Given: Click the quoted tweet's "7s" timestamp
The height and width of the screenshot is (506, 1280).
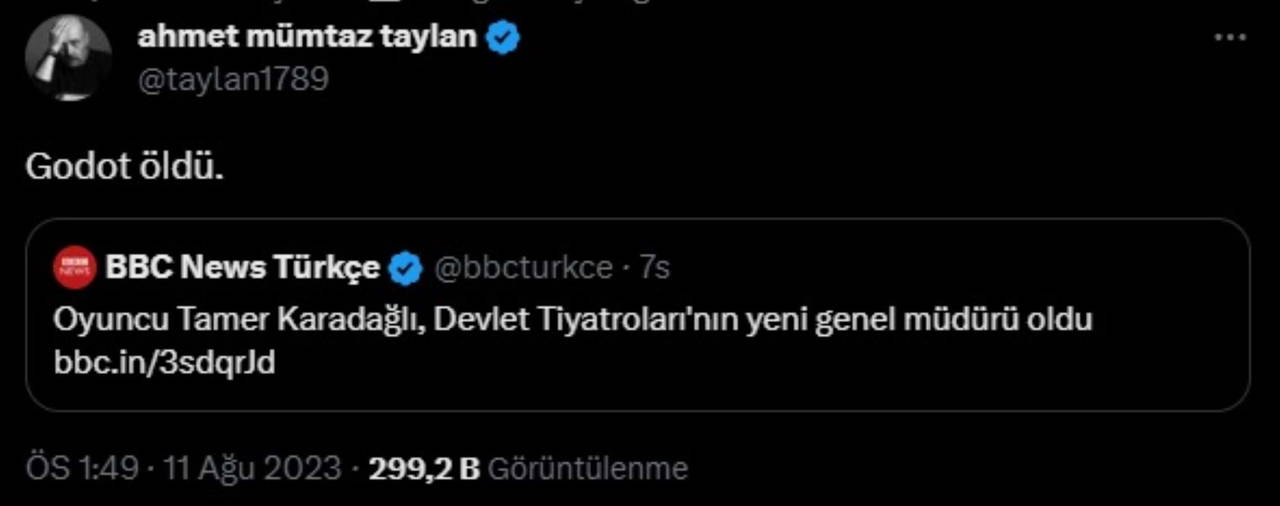Looking at the screenshot, I should click(x=654, y=268).
